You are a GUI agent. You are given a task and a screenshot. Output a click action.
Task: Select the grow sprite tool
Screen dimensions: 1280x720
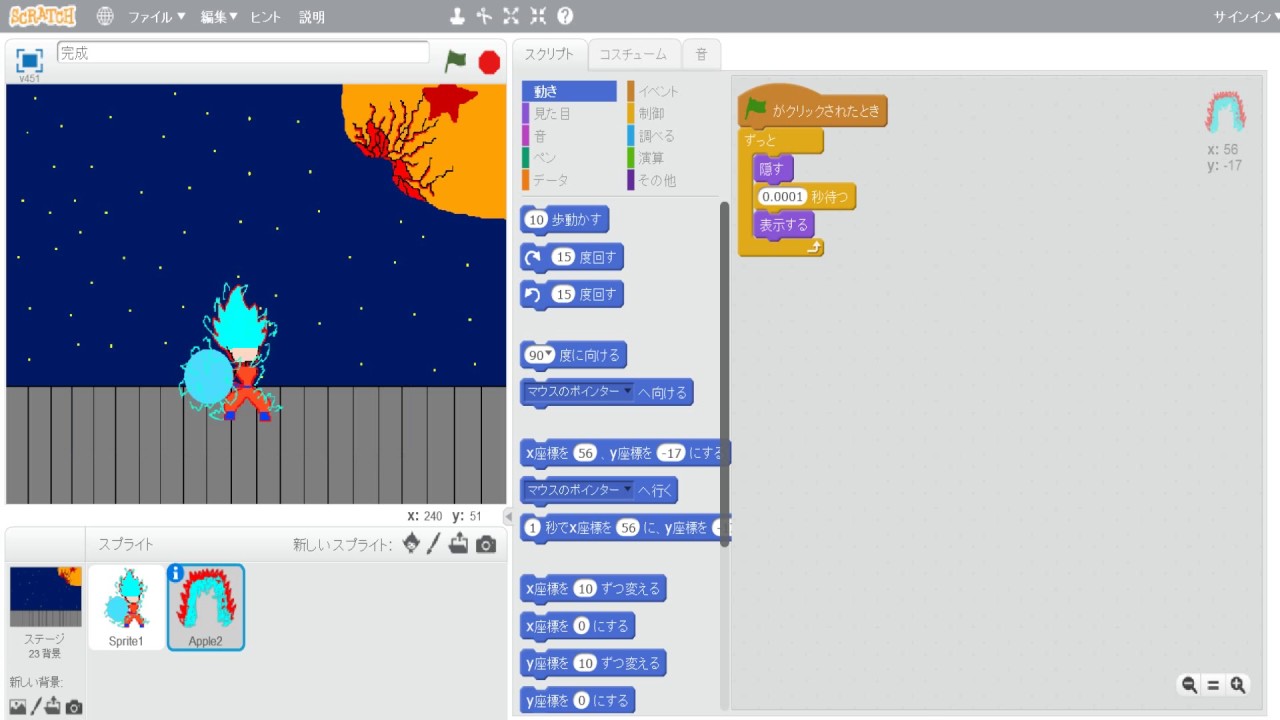(511, 16)
